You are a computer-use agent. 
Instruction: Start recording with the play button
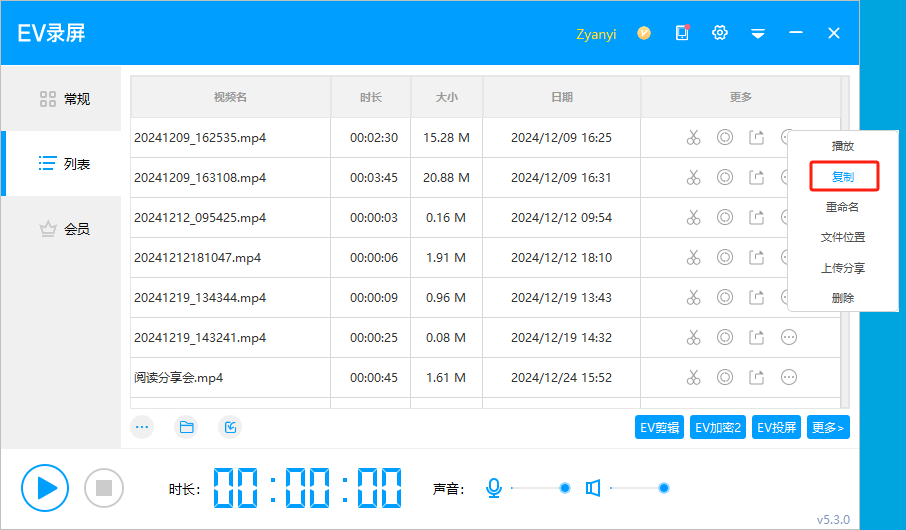(x=45, y=488)
